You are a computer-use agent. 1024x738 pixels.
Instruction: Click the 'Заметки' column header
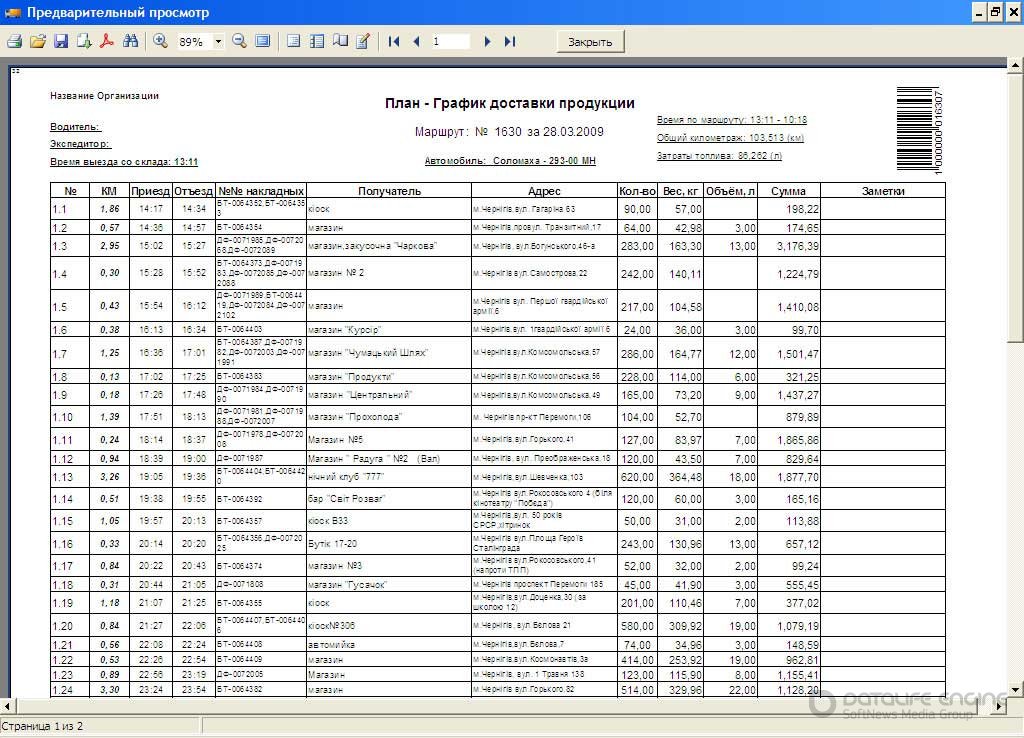click(883, 191)
